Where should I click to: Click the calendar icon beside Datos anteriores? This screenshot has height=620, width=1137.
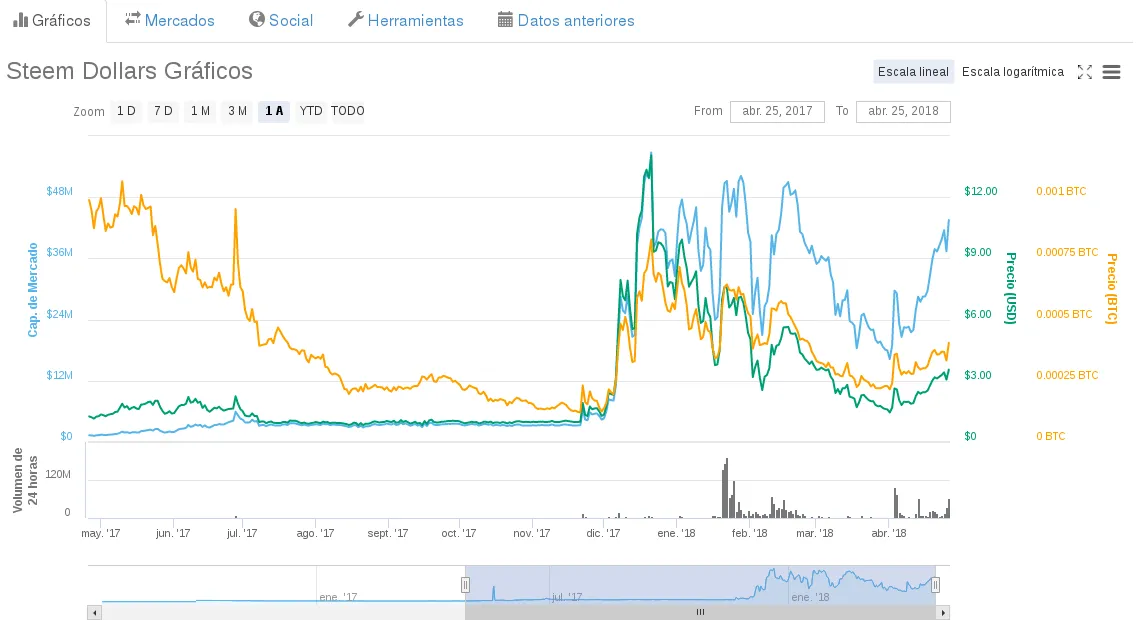(505, 20)
